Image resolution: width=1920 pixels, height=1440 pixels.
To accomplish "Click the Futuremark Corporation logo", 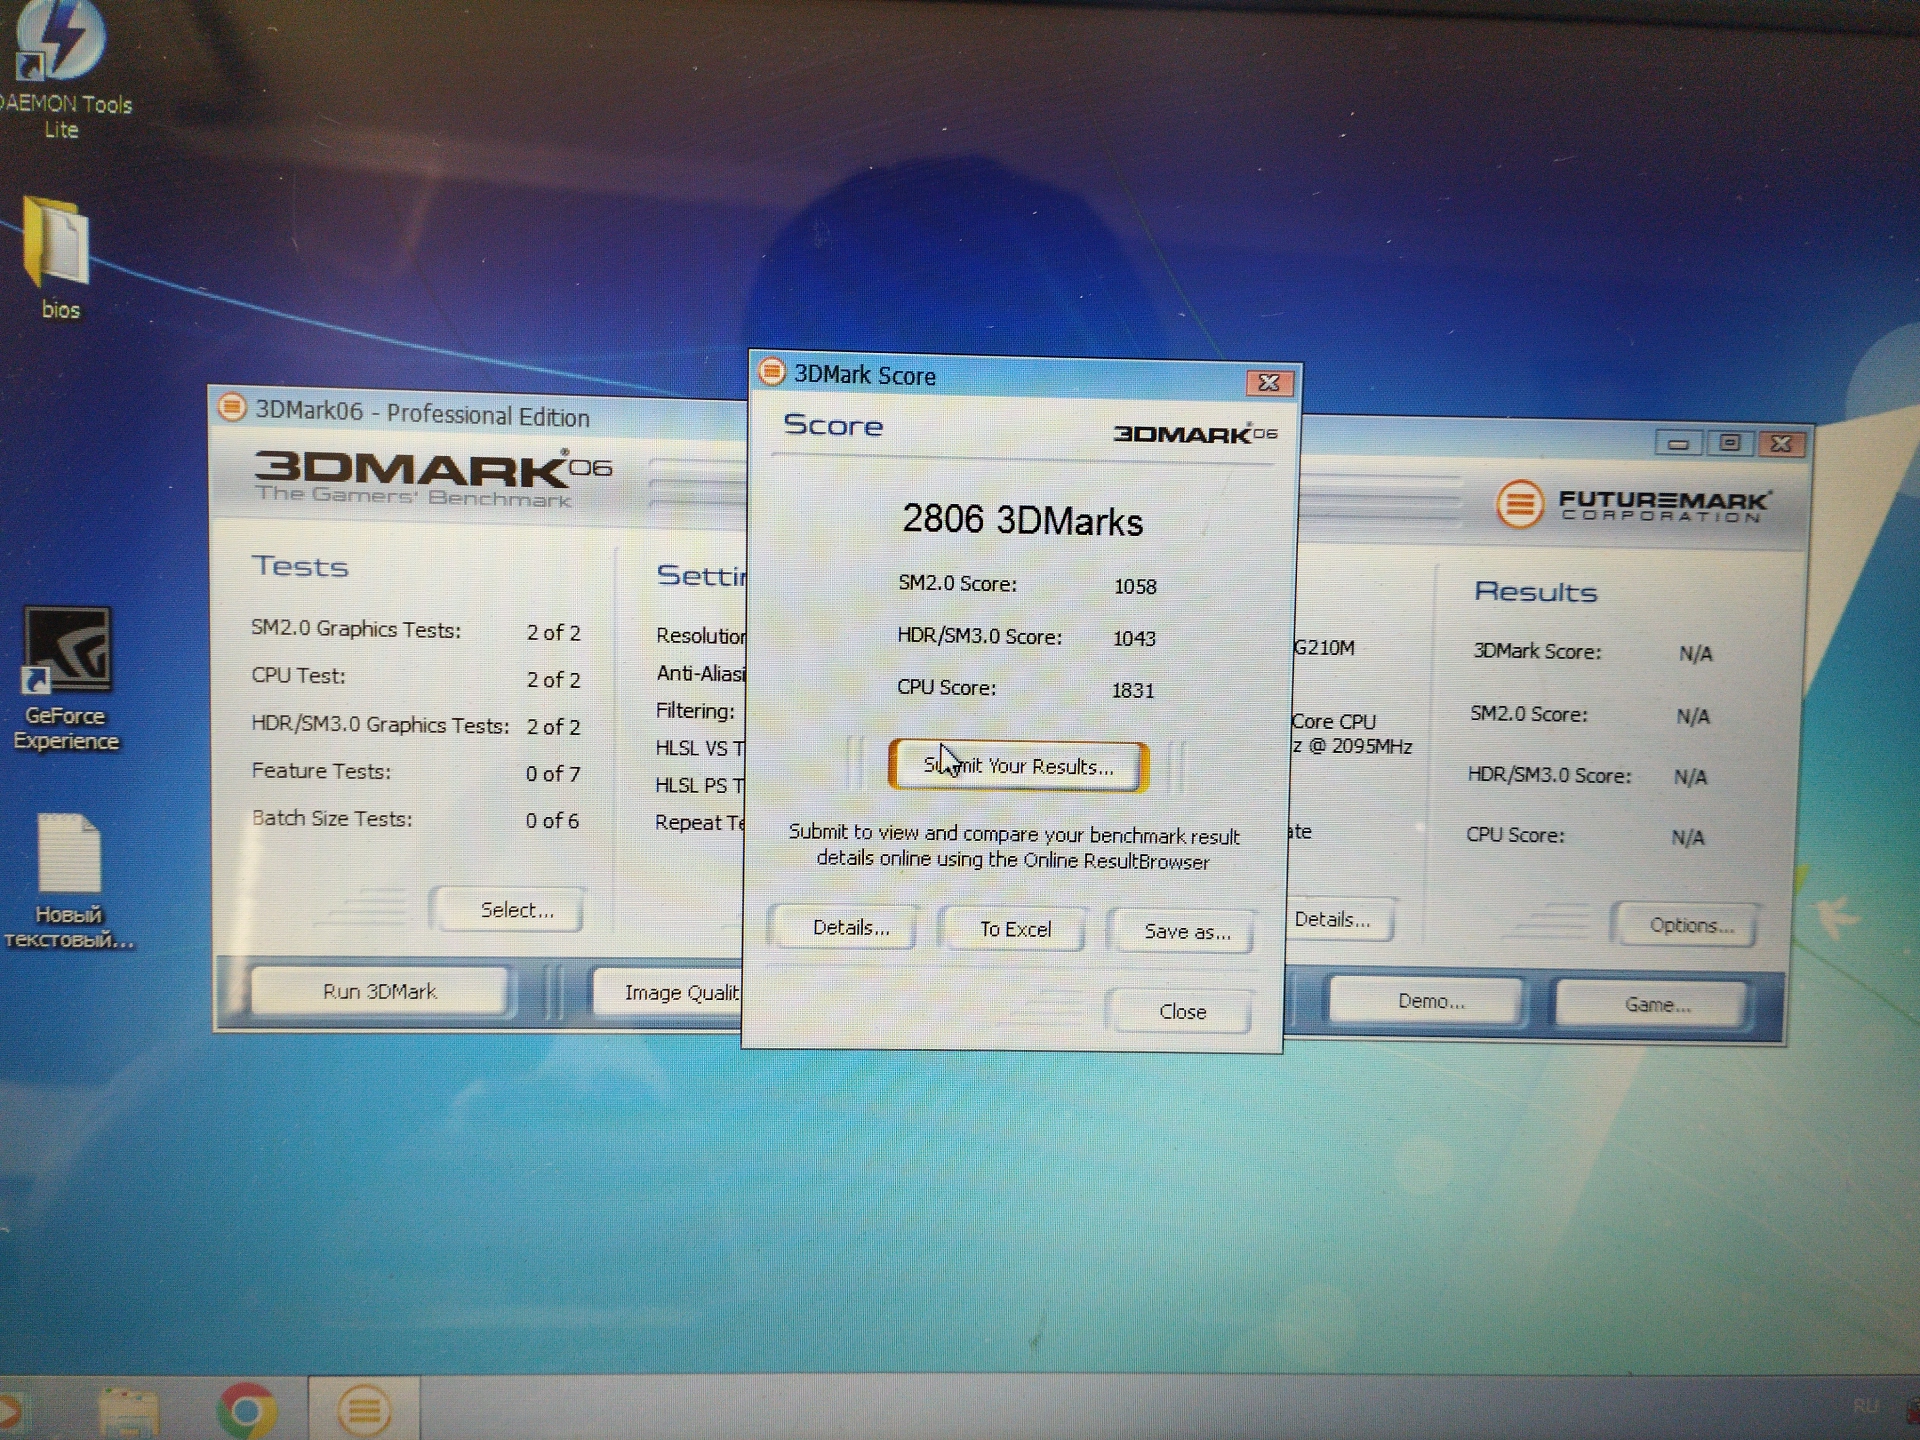I will tap(1633, 504).
